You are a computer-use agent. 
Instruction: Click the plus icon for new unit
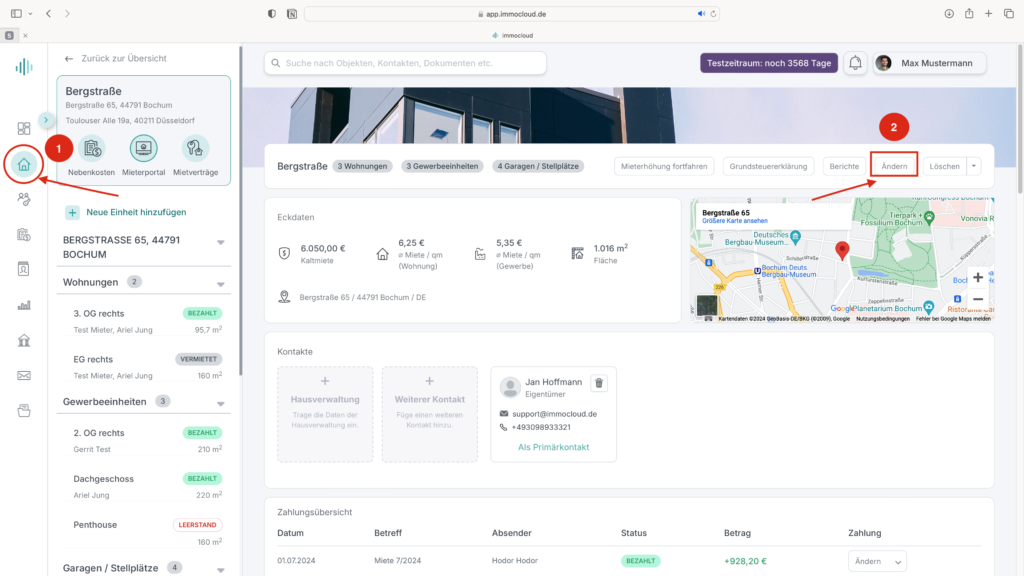point(72,212)
